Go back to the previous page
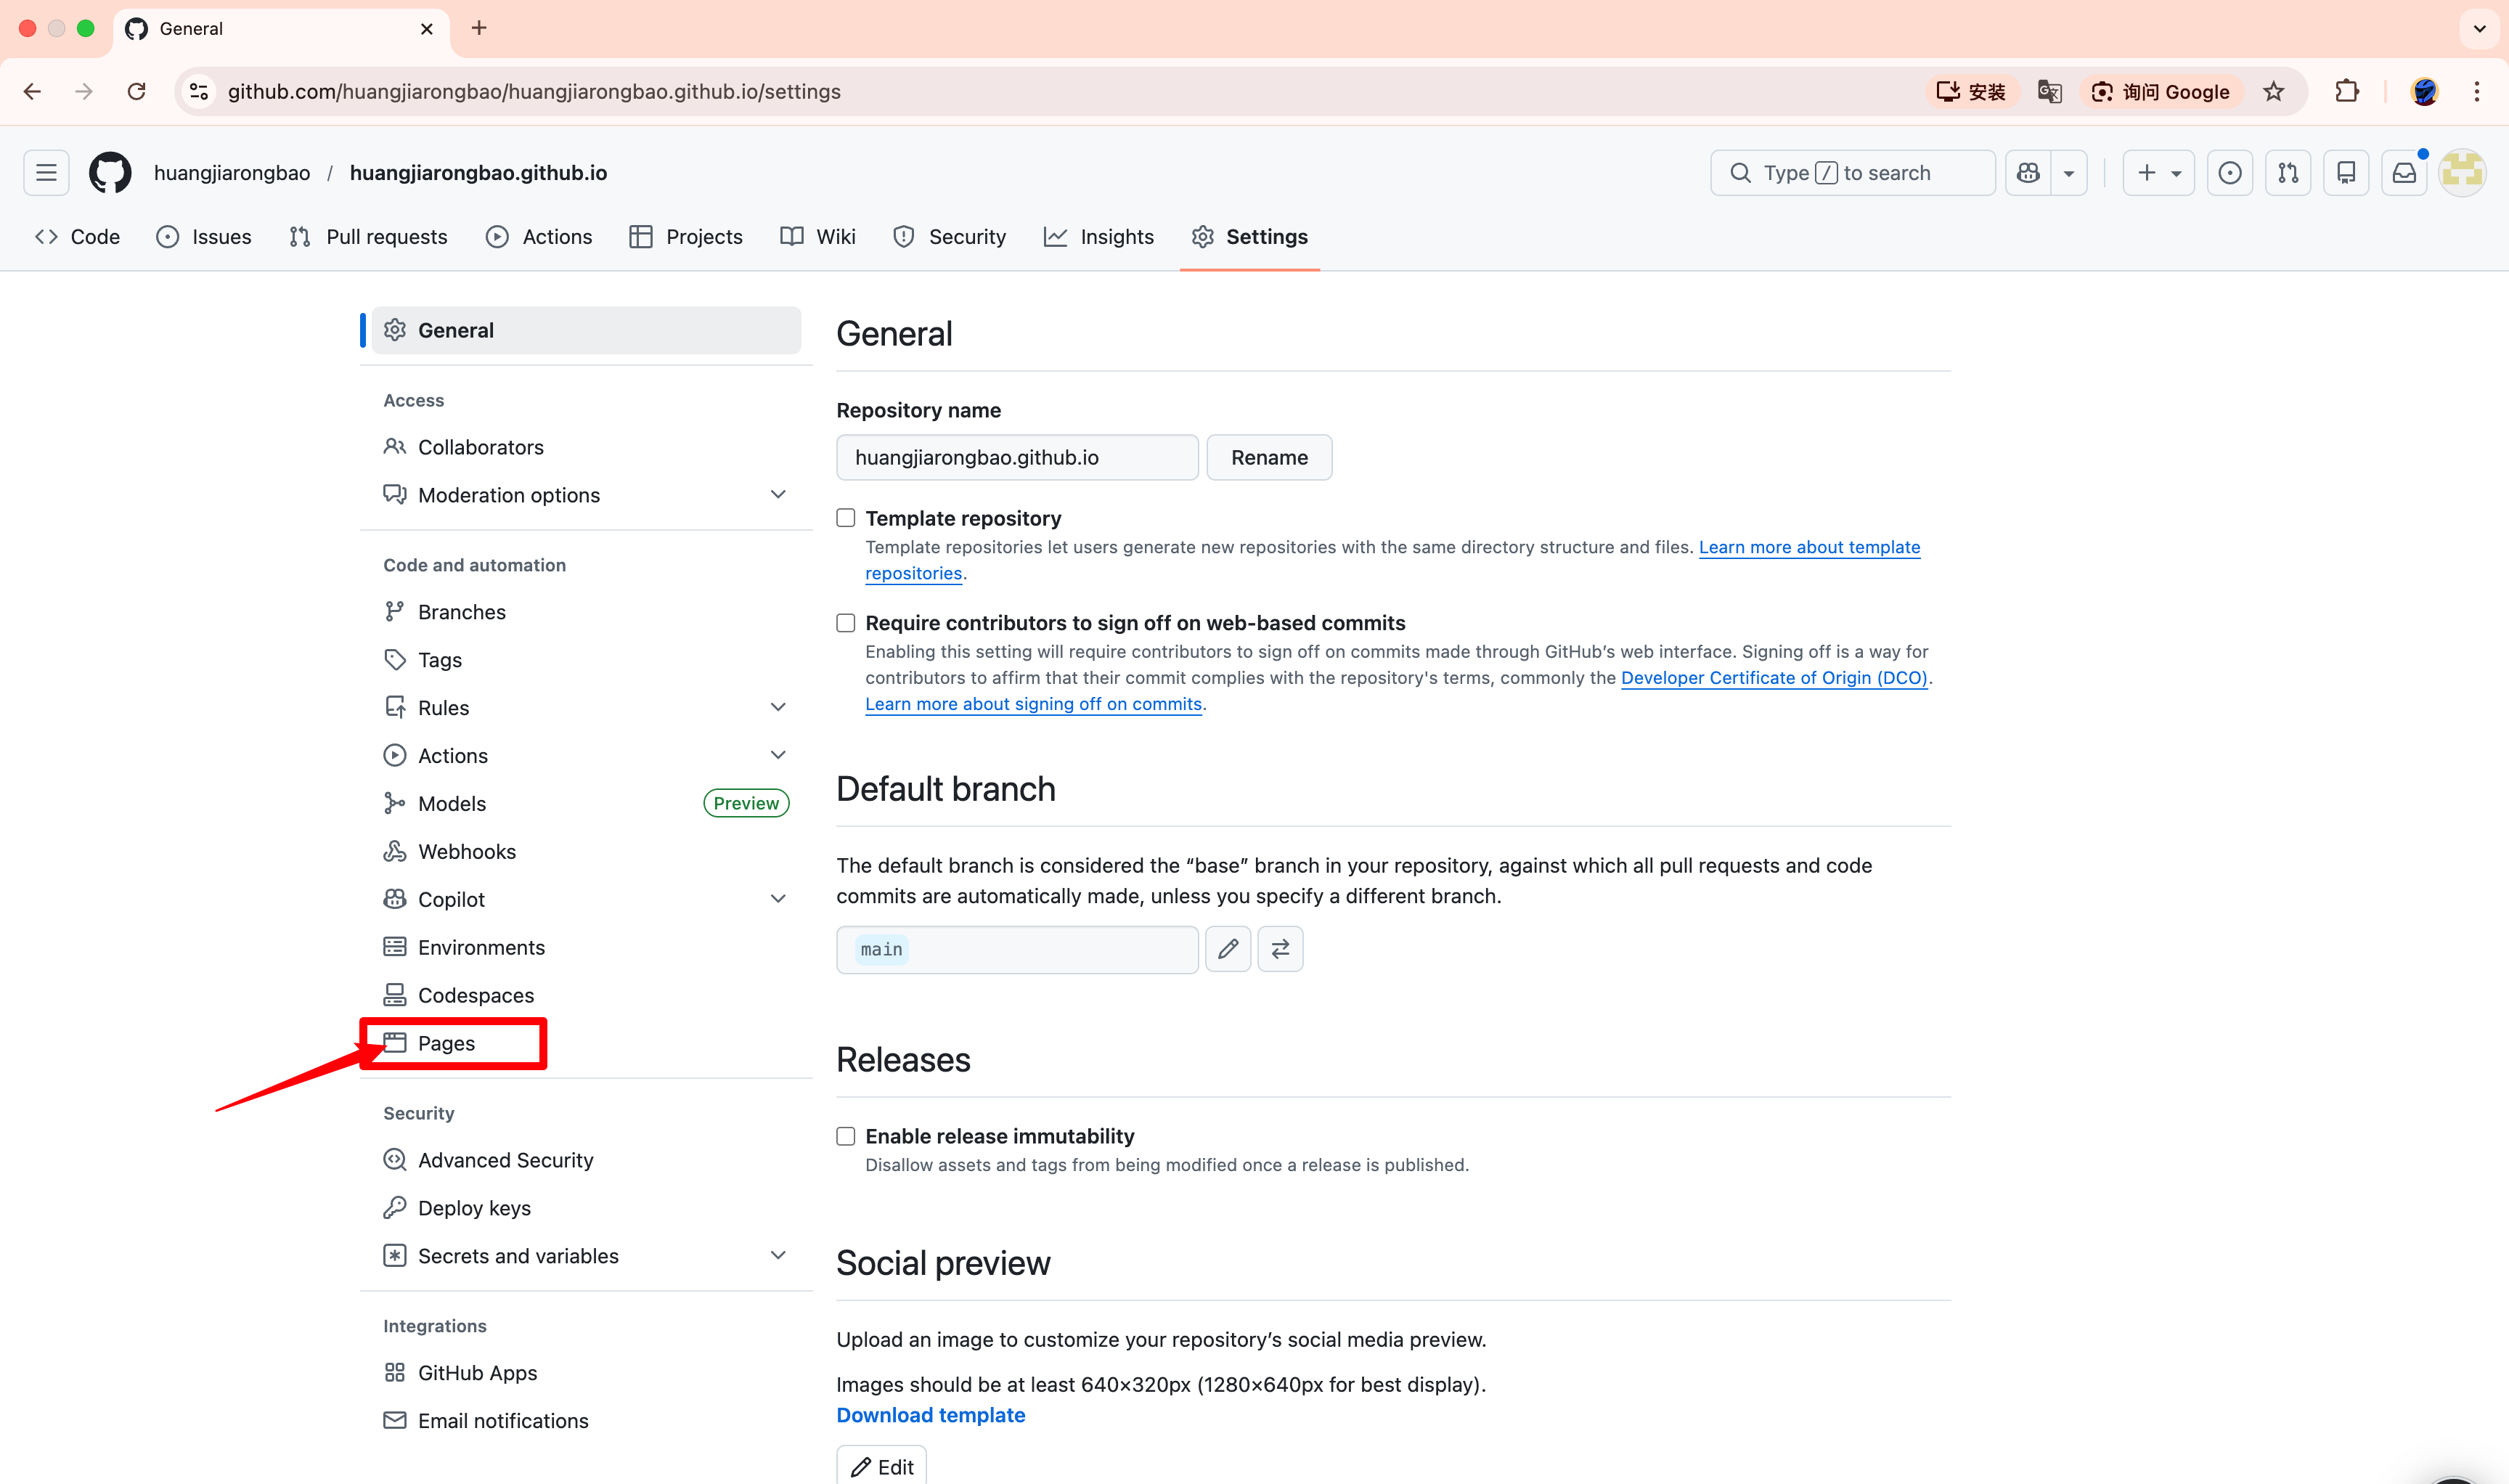2509x1484 pixels. [32, 92]
